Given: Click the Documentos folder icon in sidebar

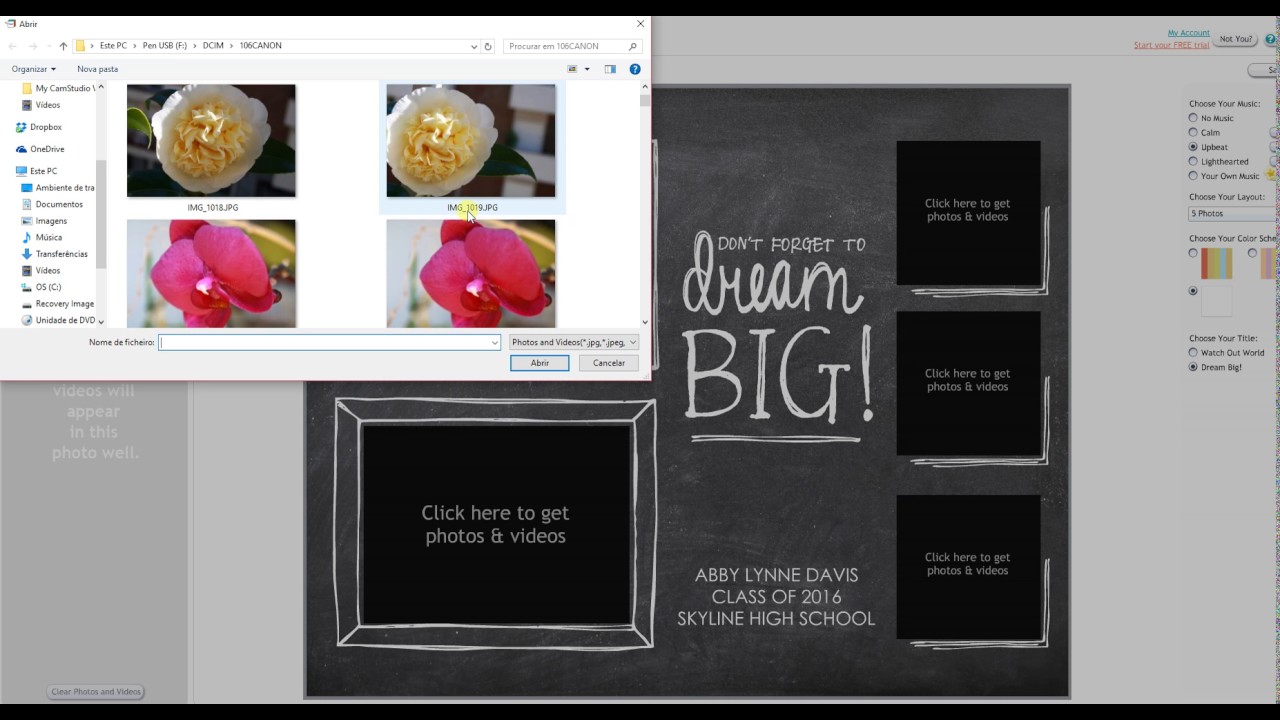Looking at the screenshot, I should point(27,204).
